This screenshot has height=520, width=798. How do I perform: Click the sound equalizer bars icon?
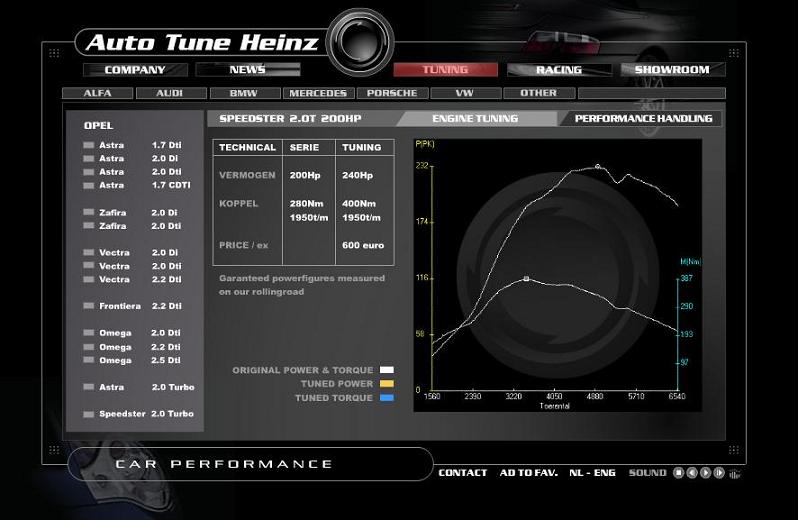[x=734, y=474]
